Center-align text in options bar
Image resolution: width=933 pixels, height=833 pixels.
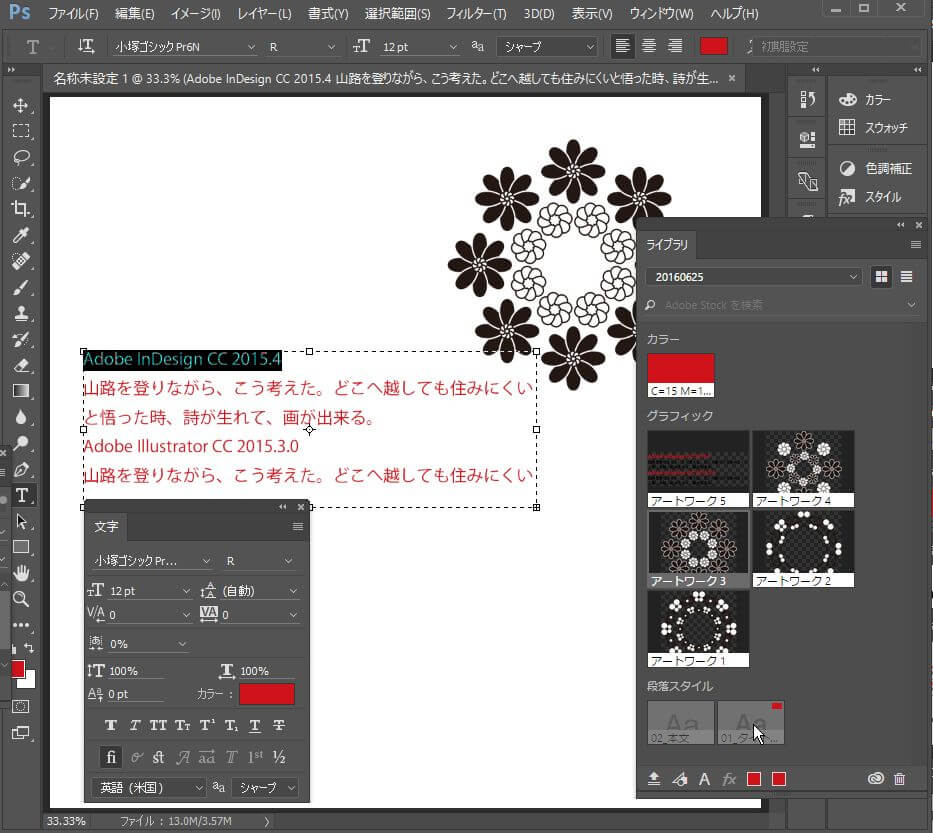[x=649, y=46]
